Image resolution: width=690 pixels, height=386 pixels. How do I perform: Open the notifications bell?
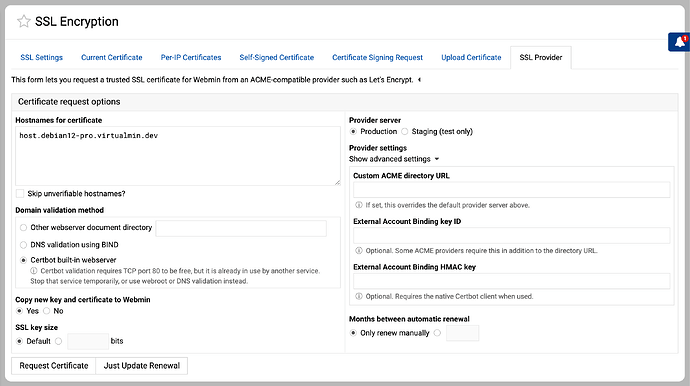click(x=680, y=42)
